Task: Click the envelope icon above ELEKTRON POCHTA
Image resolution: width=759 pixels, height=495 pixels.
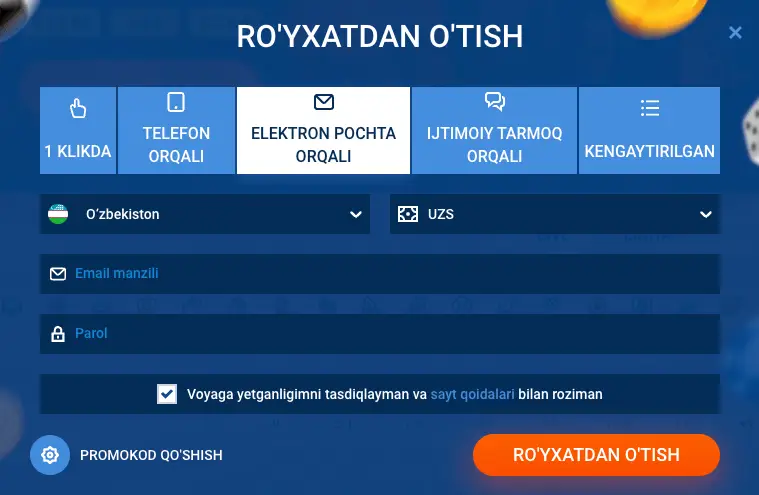Action: coord(324,102)
